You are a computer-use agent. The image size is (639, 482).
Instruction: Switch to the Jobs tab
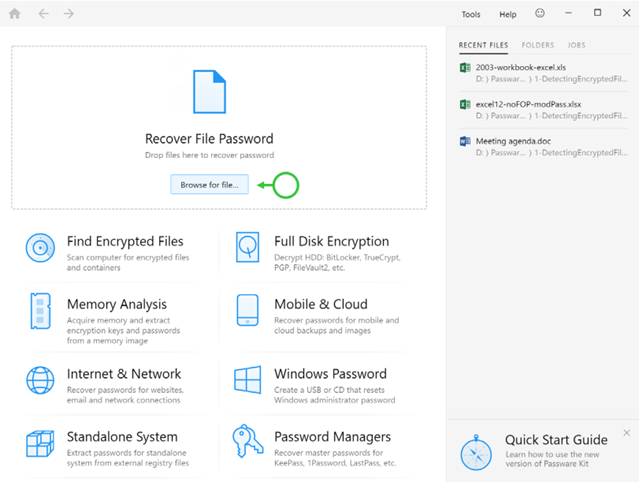576,45
